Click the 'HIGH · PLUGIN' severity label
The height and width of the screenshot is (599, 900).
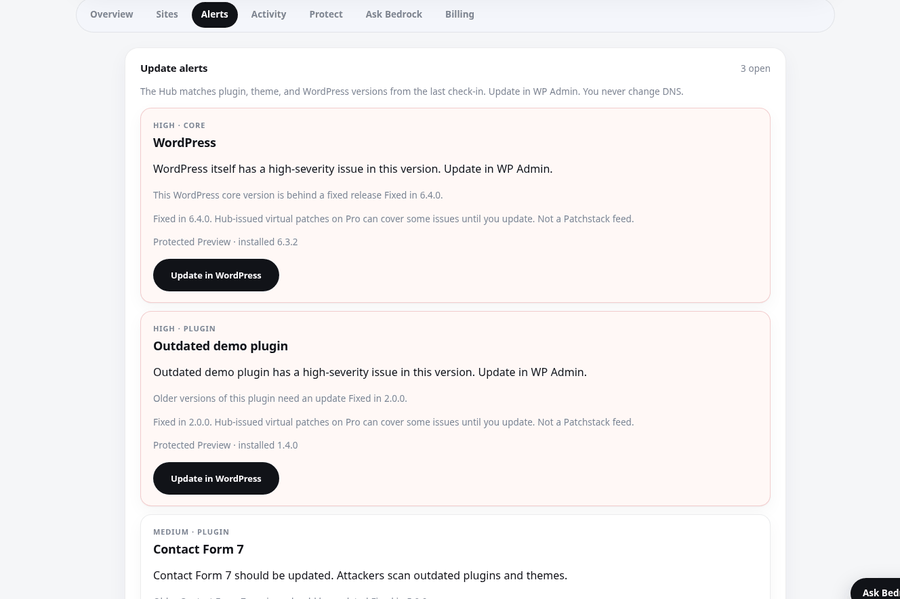point(184,329)
